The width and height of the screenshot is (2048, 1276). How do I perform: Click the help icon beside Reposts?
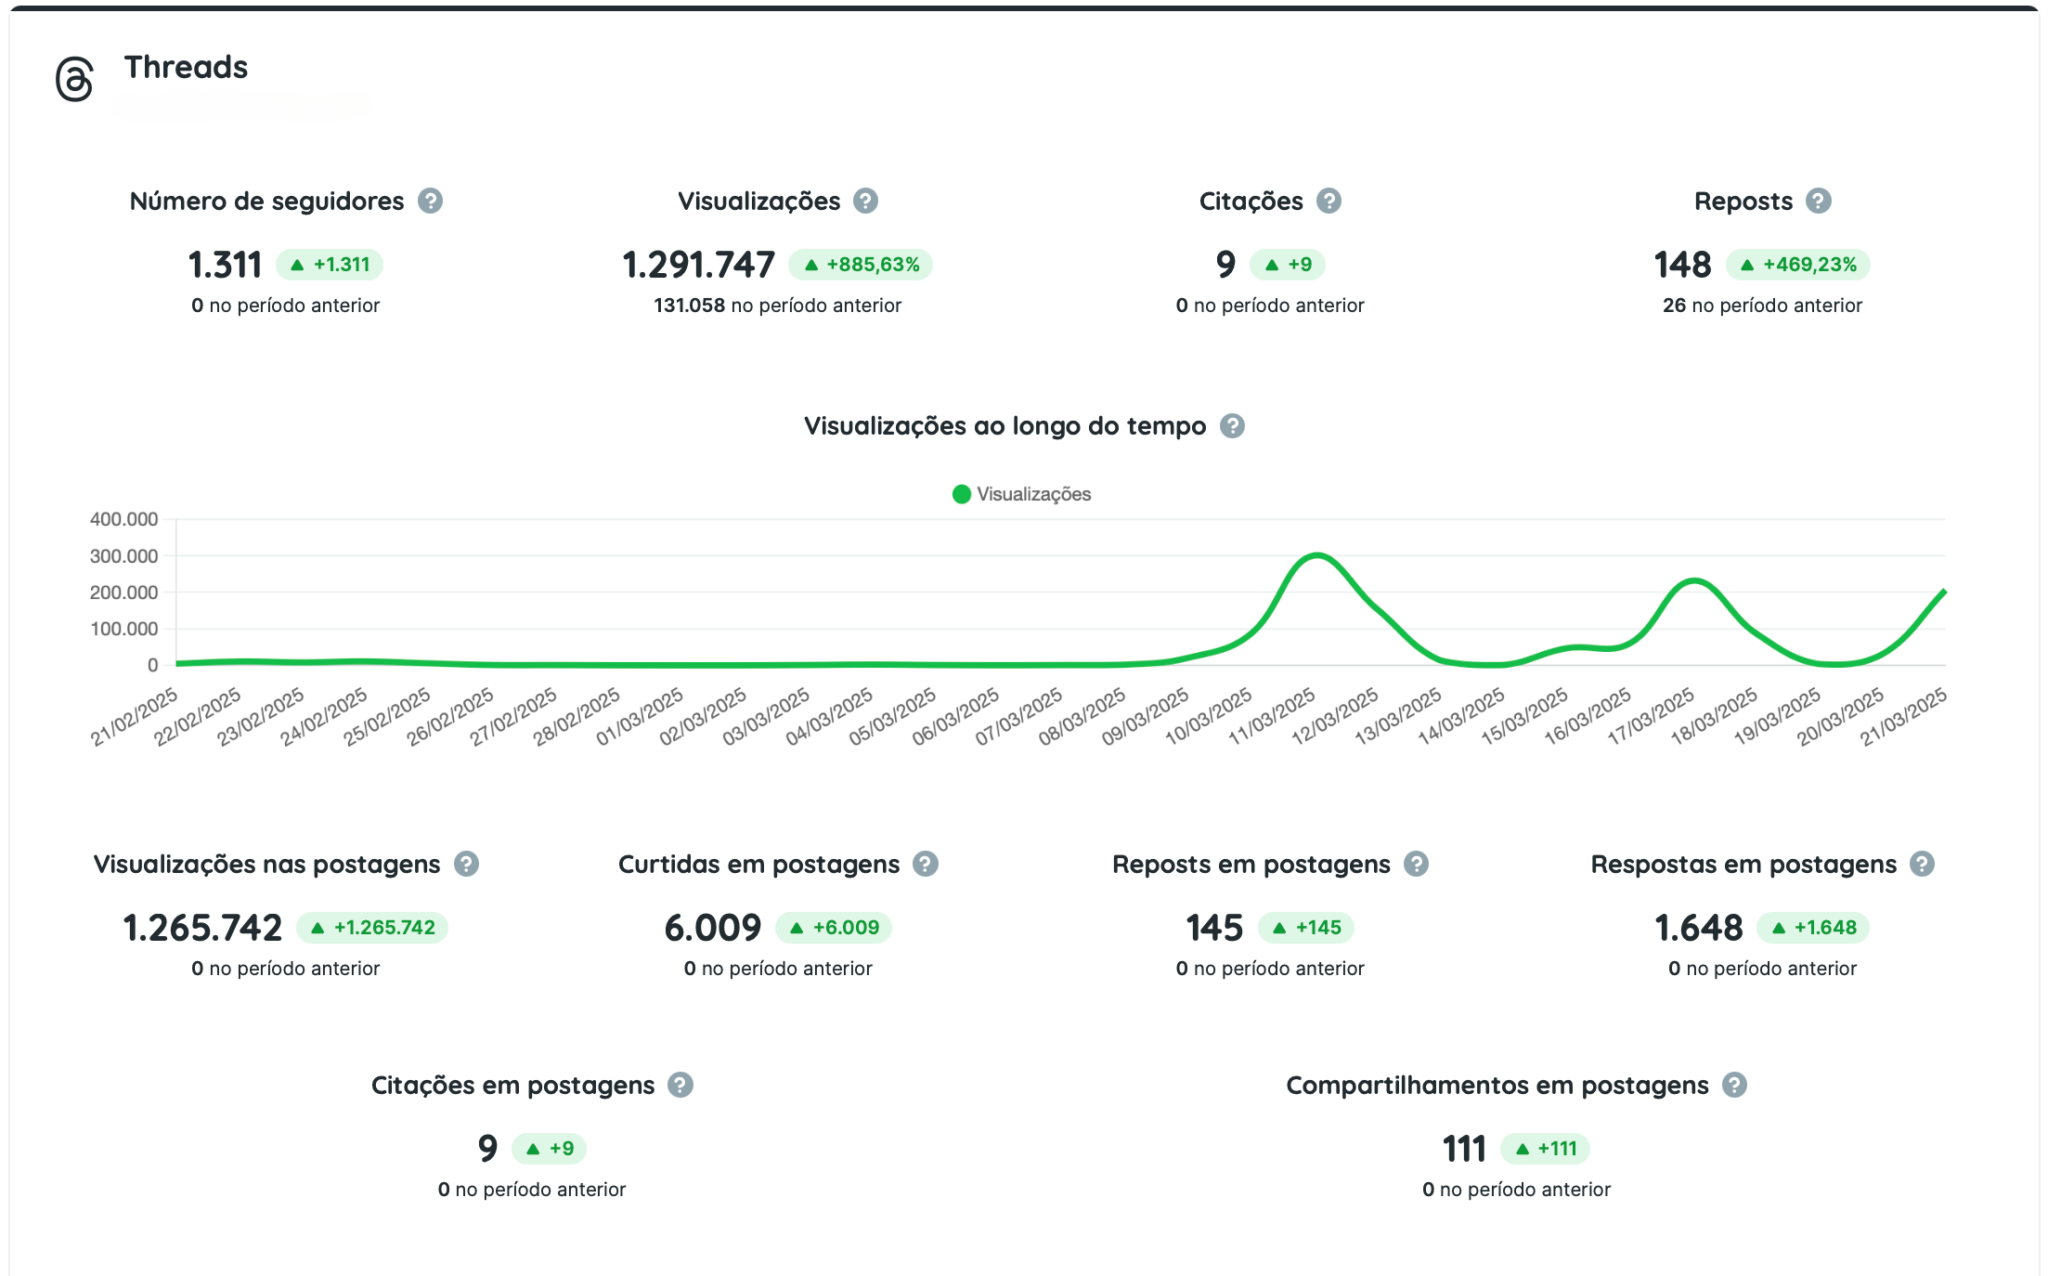tap(1818, 201)
